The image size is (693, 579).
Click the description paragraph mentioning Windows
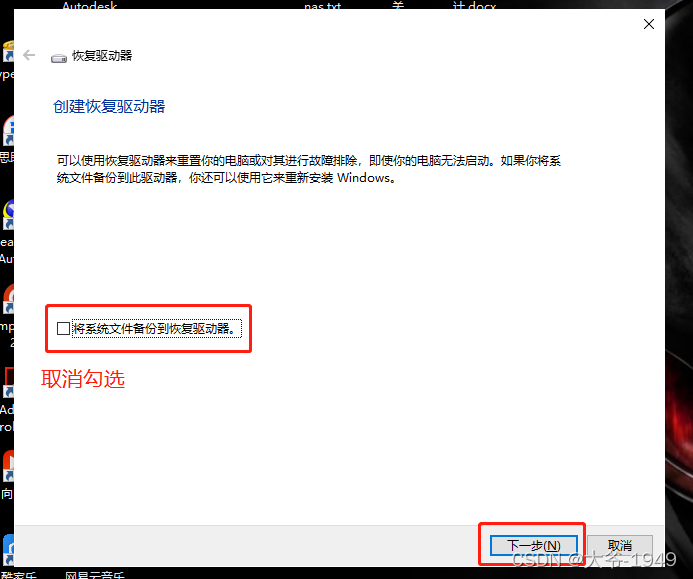point(308,169)
